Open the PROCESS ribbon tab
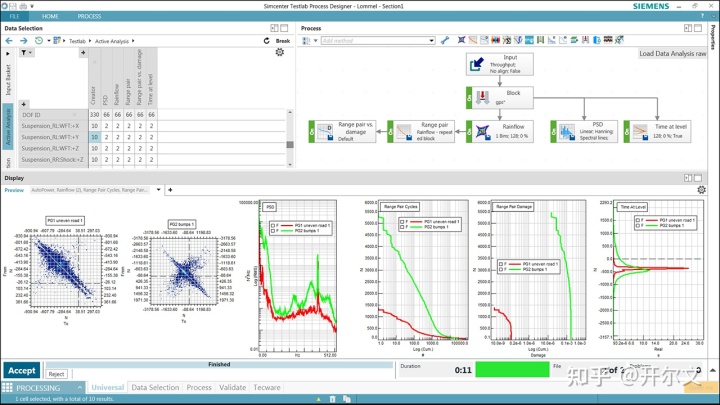This screenshot has width=720, height=405. (x=89, y=16)
